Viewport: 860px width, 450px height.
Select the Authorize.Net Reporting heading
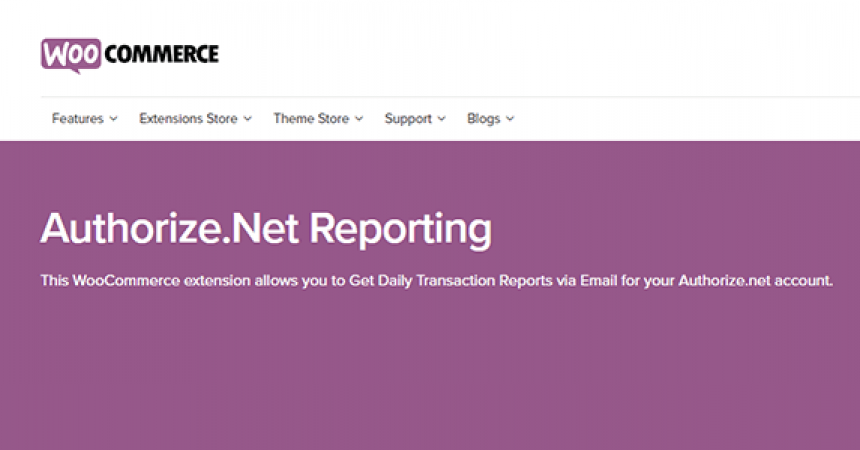coord(266,229)
